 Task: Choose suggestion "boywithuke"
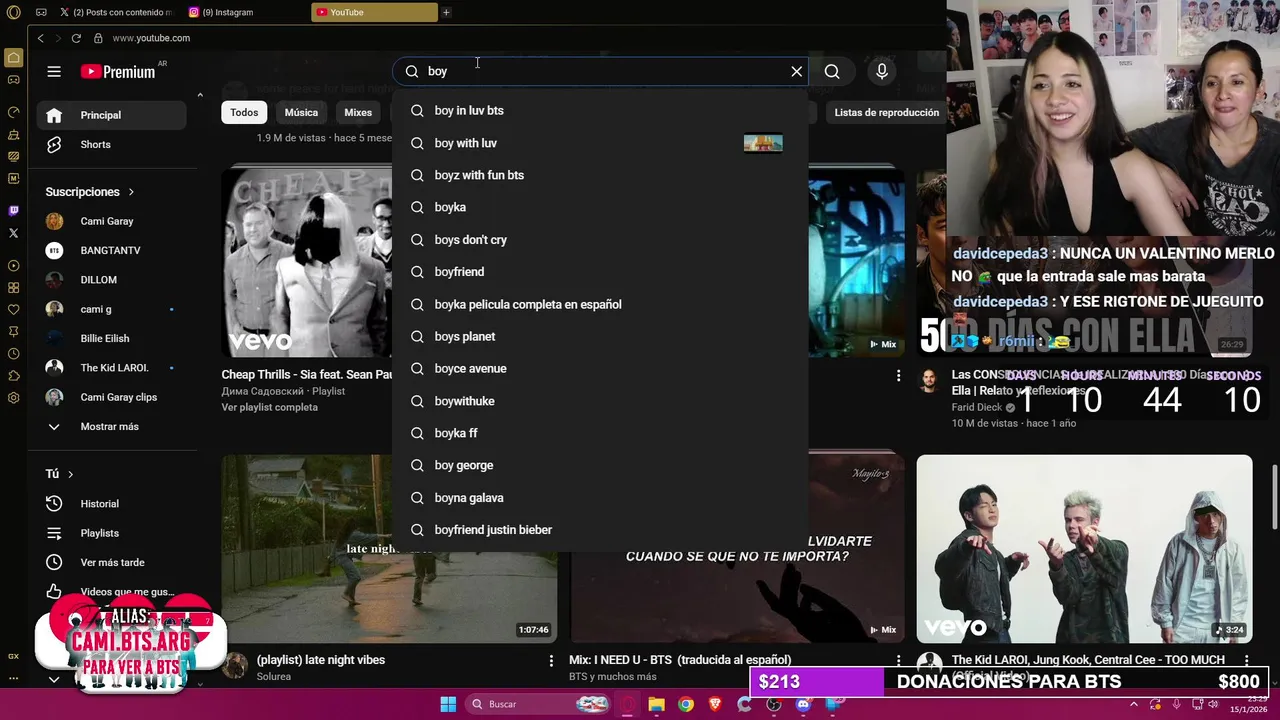[600, 401]
